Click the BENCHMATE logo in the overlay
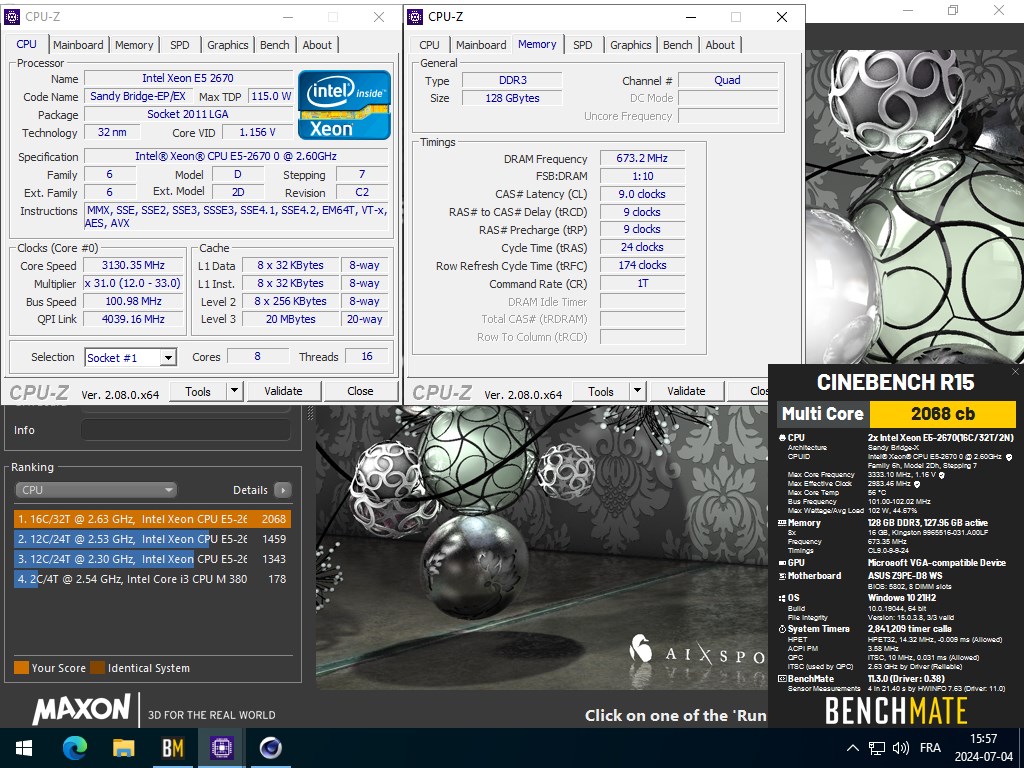This screenshot has height=768, width=1024. coord(896,711)
